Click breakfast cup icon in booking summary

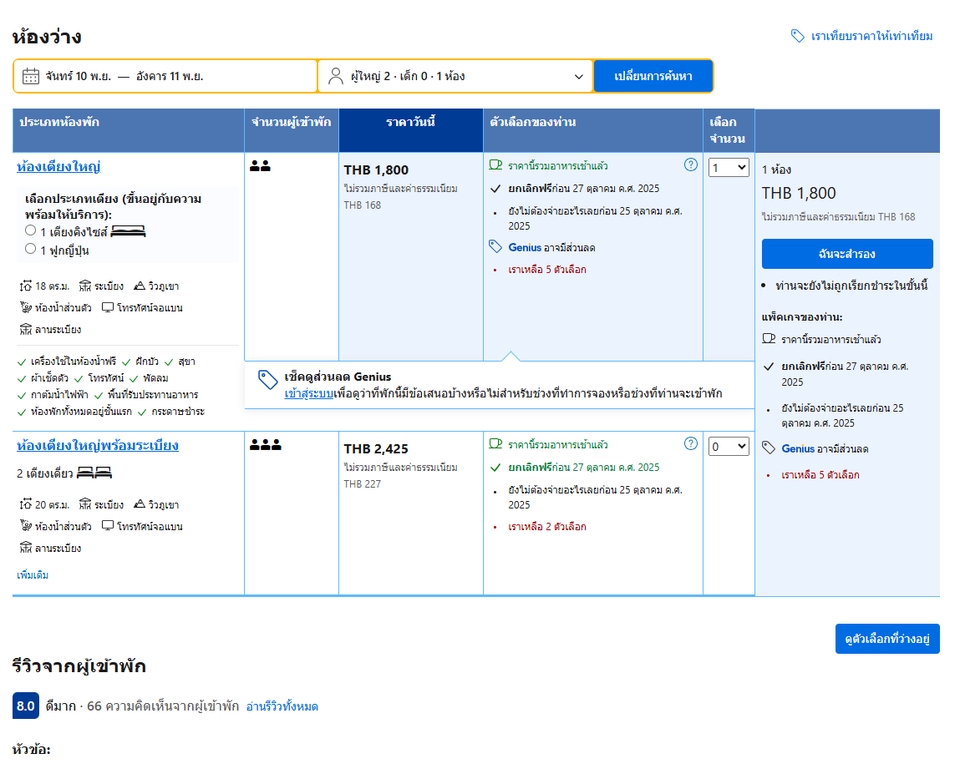[x=769, y=339]
